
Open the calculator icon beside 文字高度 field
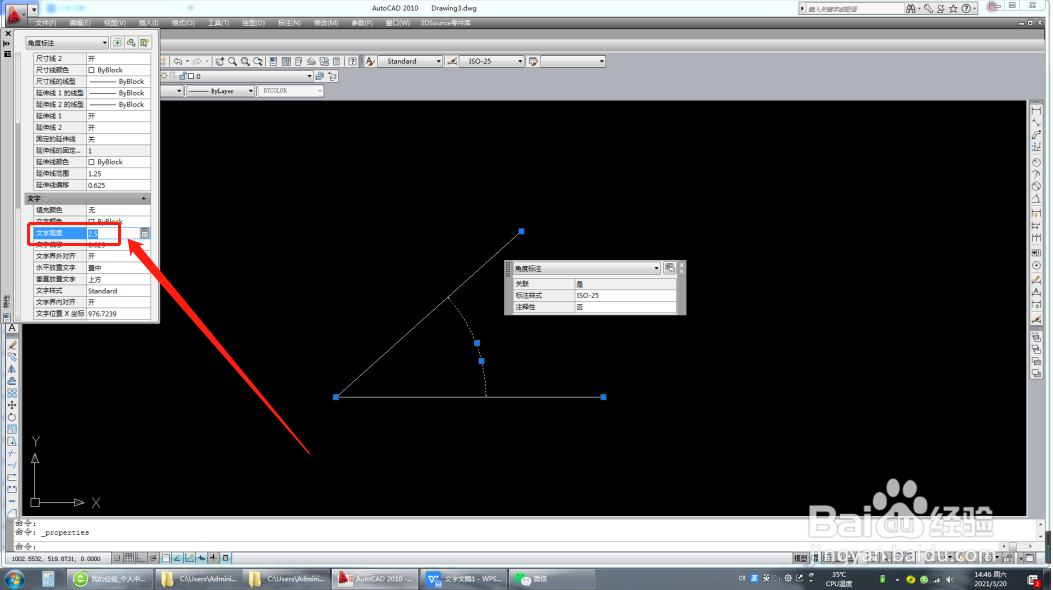144,233
